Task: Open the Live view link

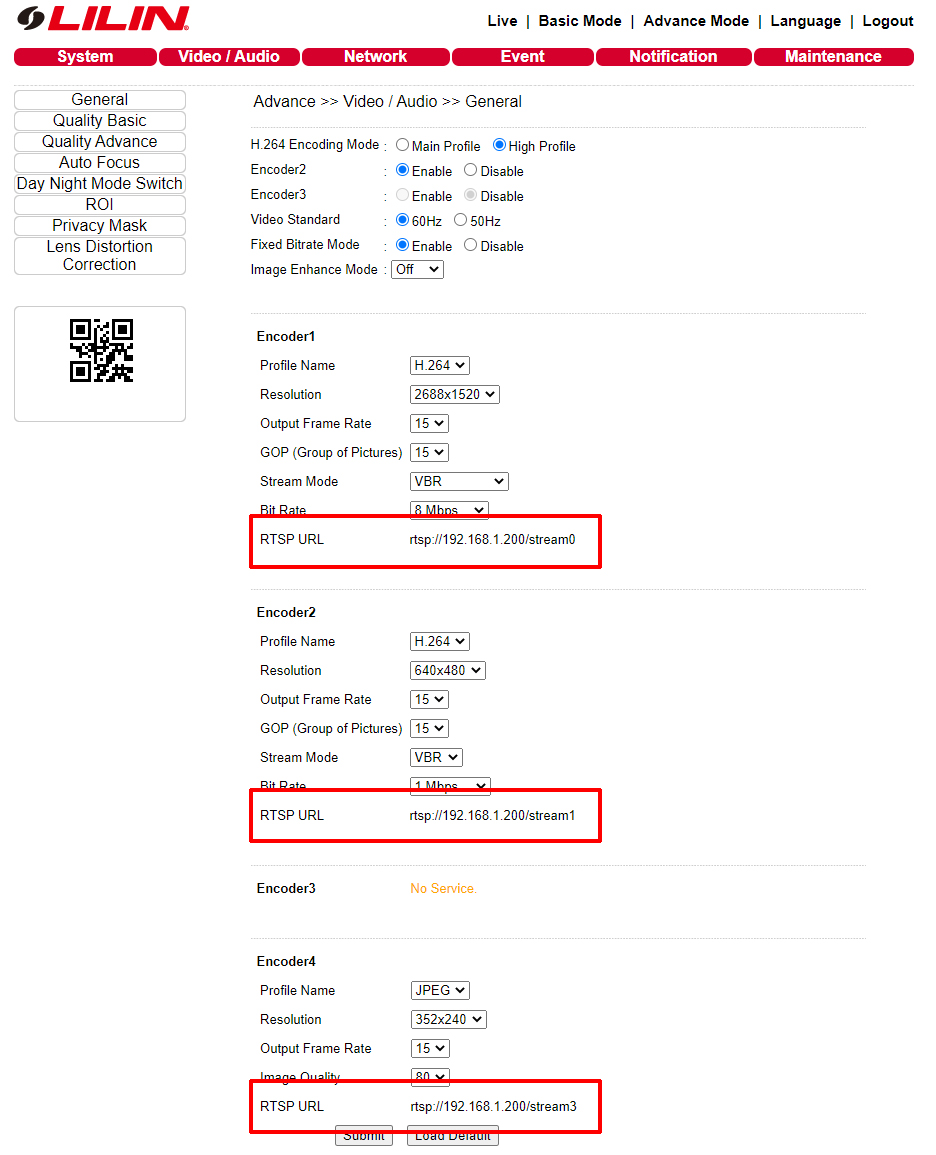Action: [502, 21]
